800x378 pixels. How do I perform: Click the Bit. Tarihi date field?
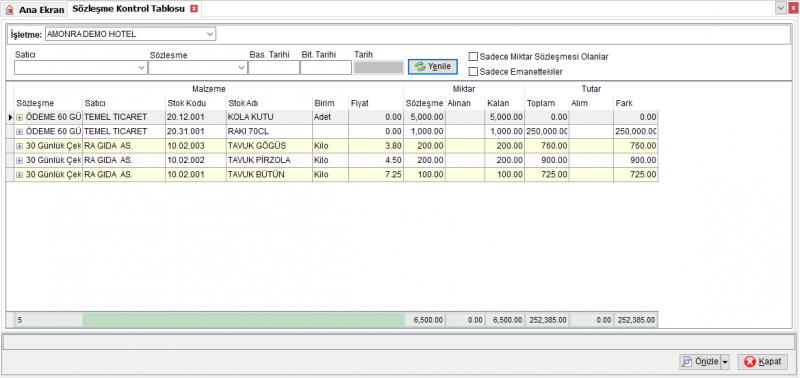(326, 67)
